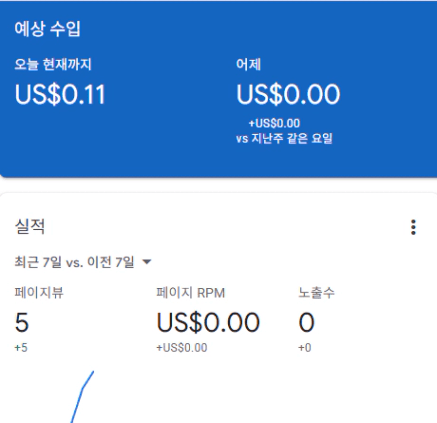Click yesterday's earnings US$0.00 in blue card
Screen dimensions: 437x423
(288, 95)
